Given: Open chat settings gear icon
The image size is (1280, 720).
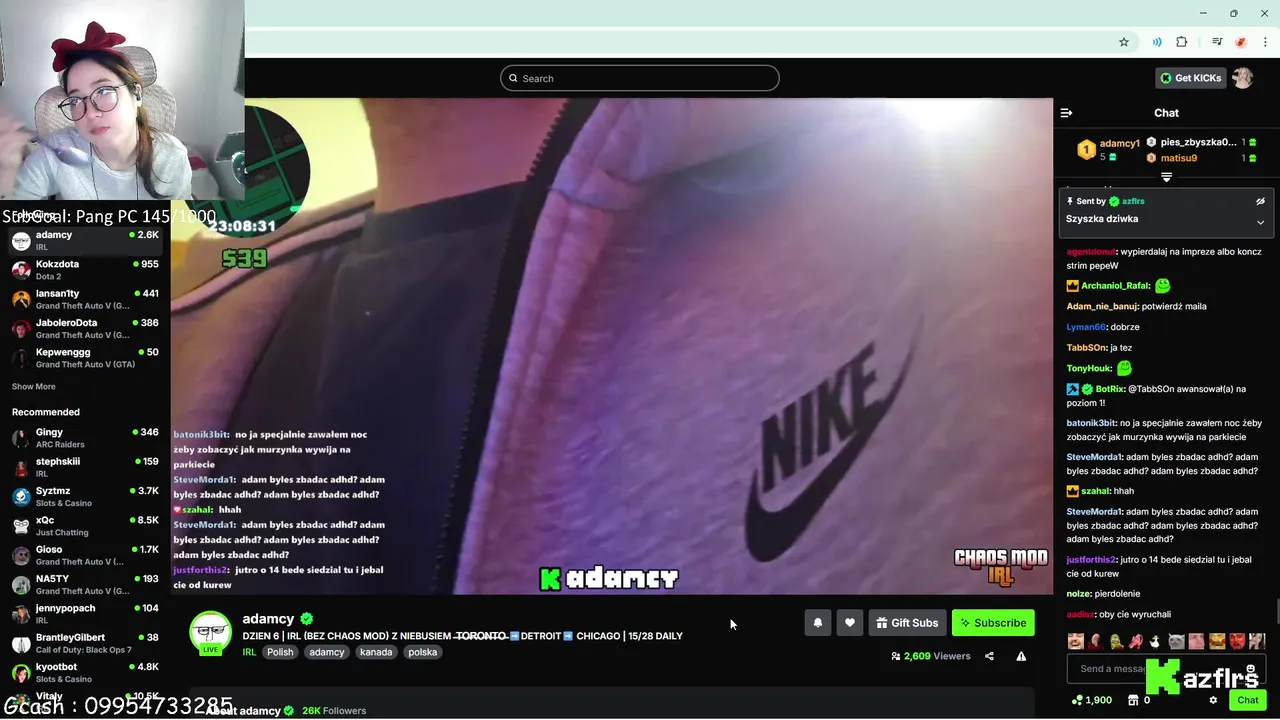Looking at the screenshot, I should 1213,700.
